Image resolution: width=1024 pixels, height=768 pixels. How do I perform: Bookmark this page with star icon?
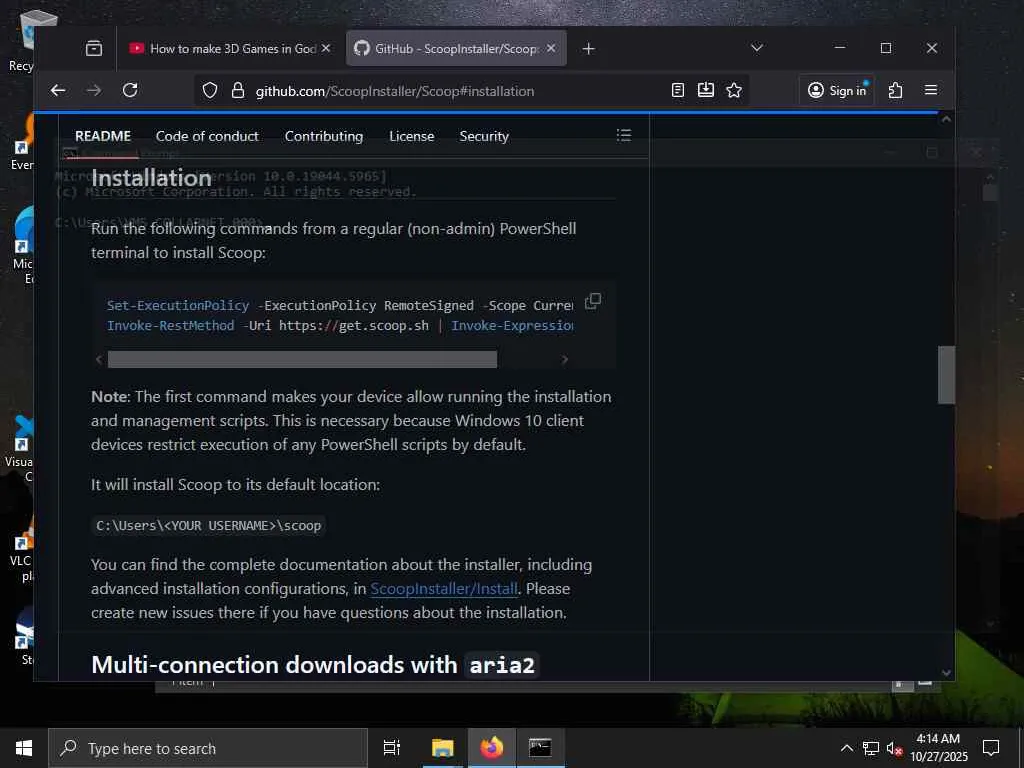coord(734,90)
